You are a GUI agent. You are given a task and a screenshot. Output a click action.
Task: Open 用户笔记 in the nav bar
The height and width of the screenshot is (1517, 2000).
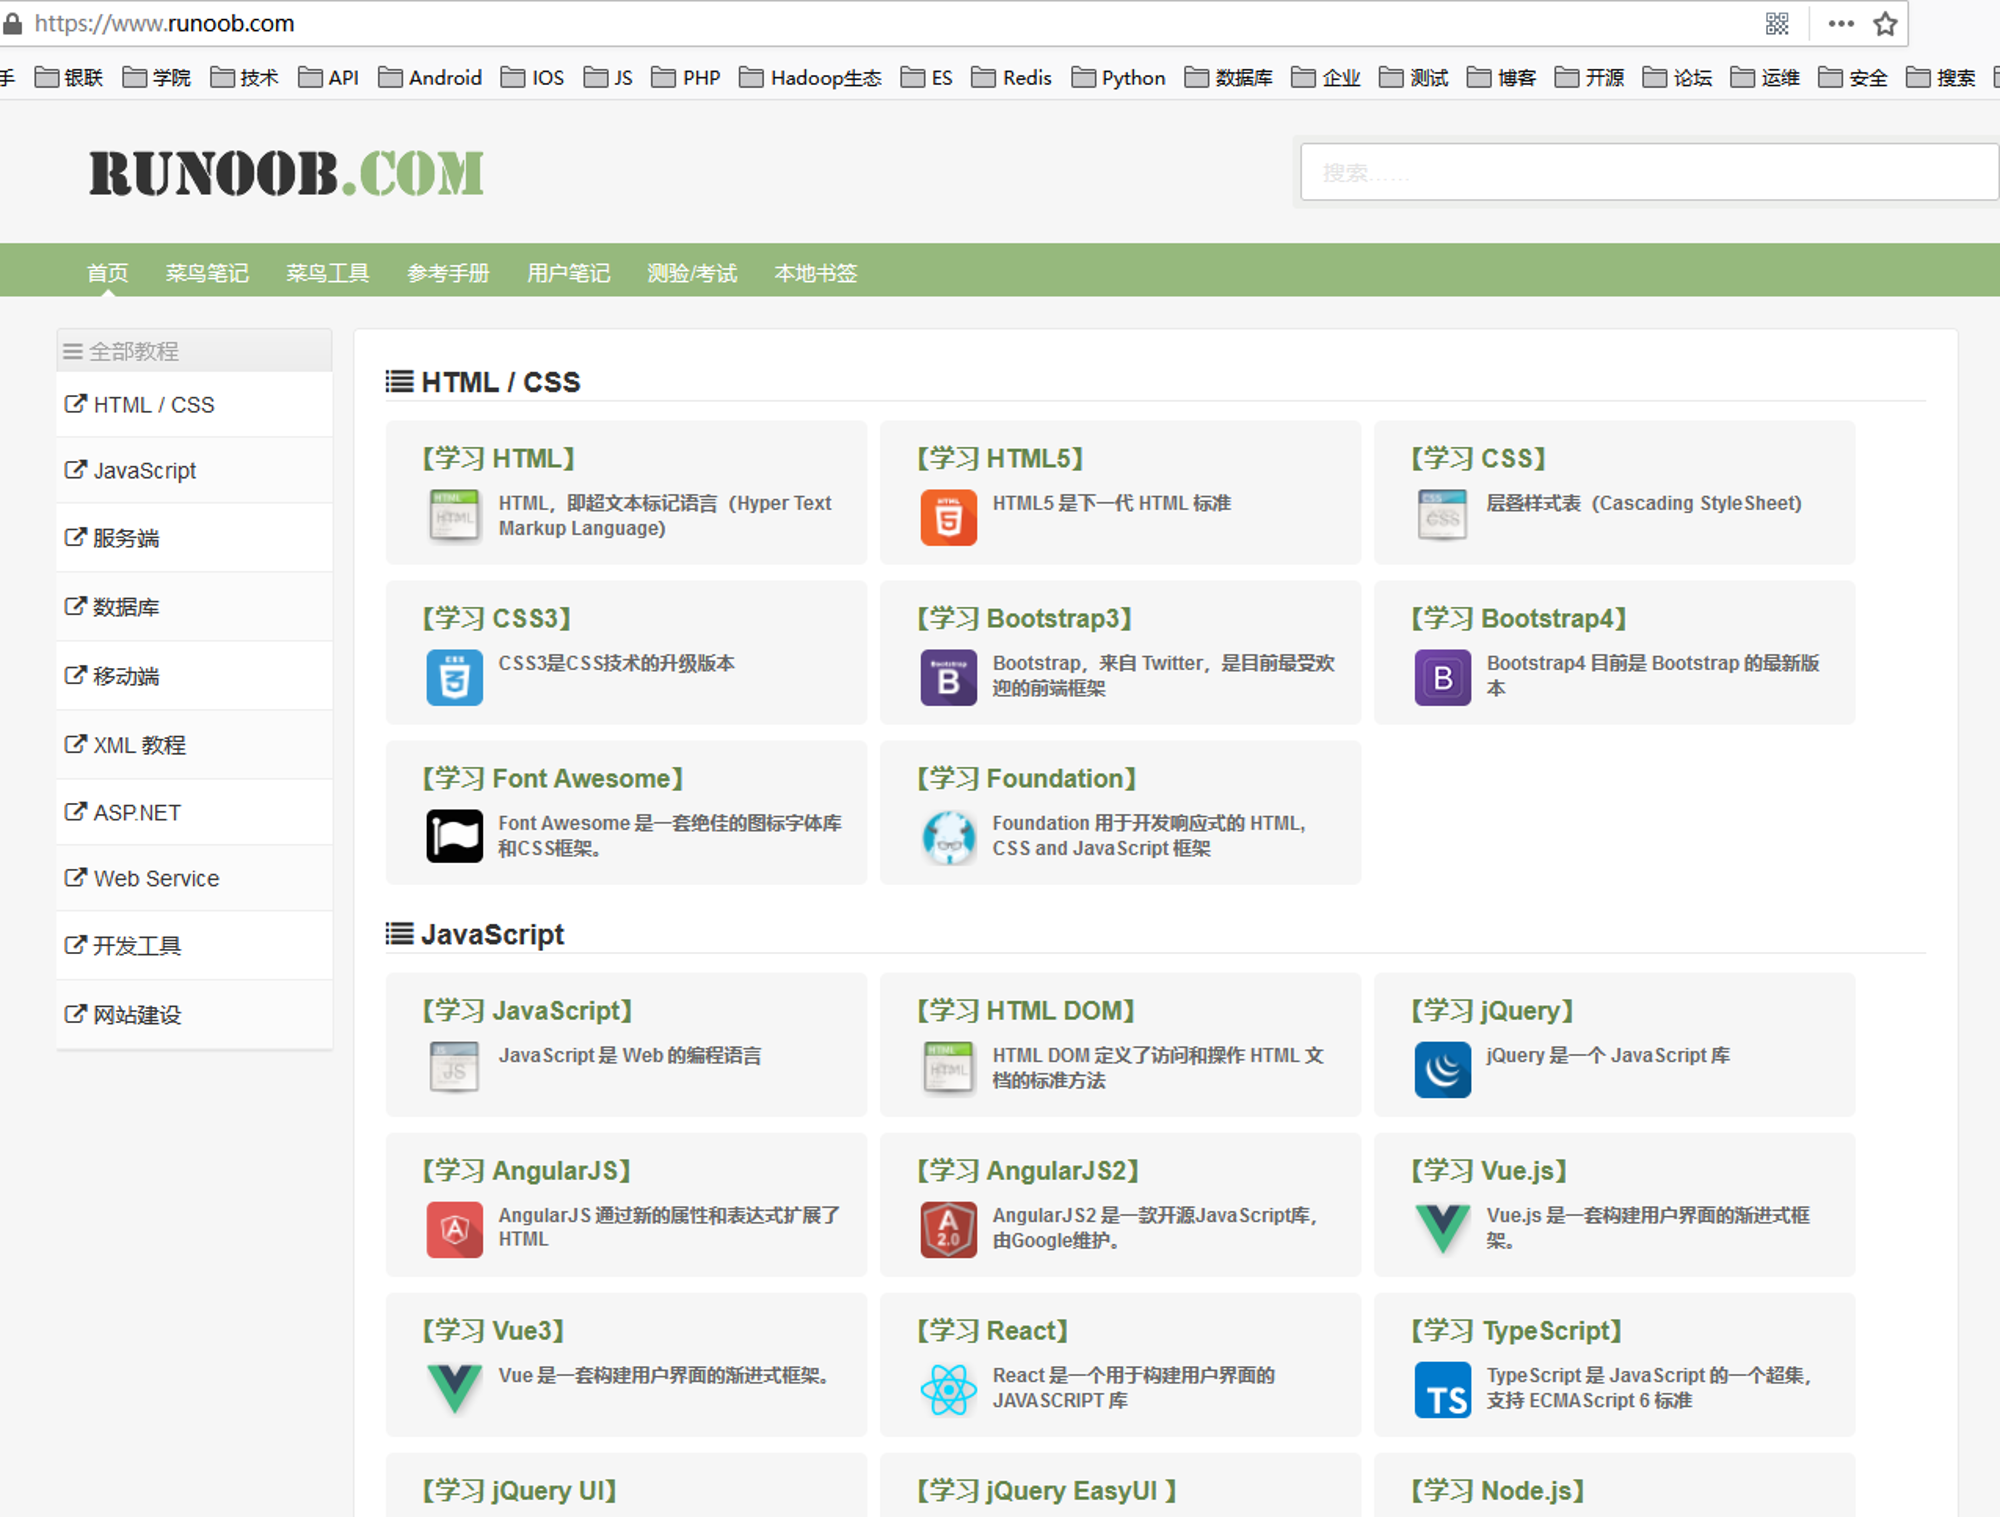tap(569, 273)
